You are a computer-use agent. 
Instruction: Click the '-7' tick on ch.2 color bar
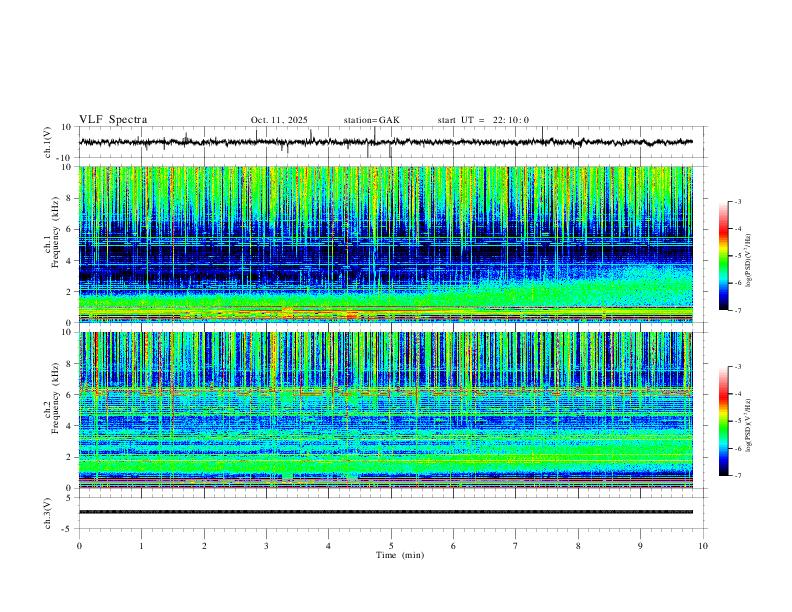tap(737, 475)
